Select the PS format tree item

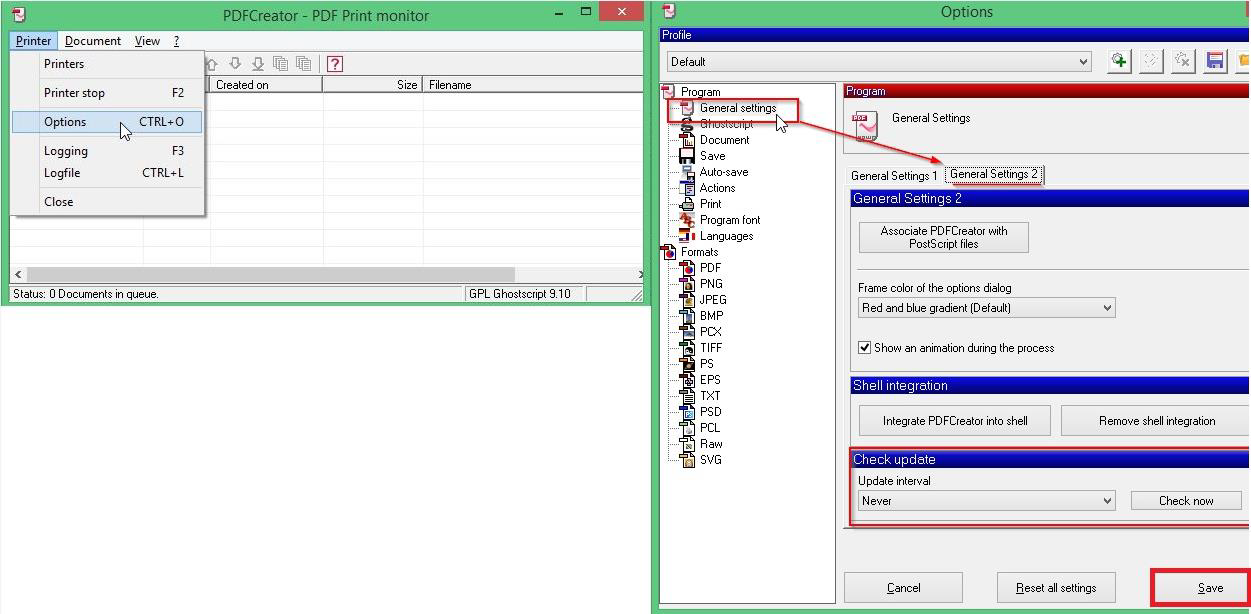pos(707,364)
